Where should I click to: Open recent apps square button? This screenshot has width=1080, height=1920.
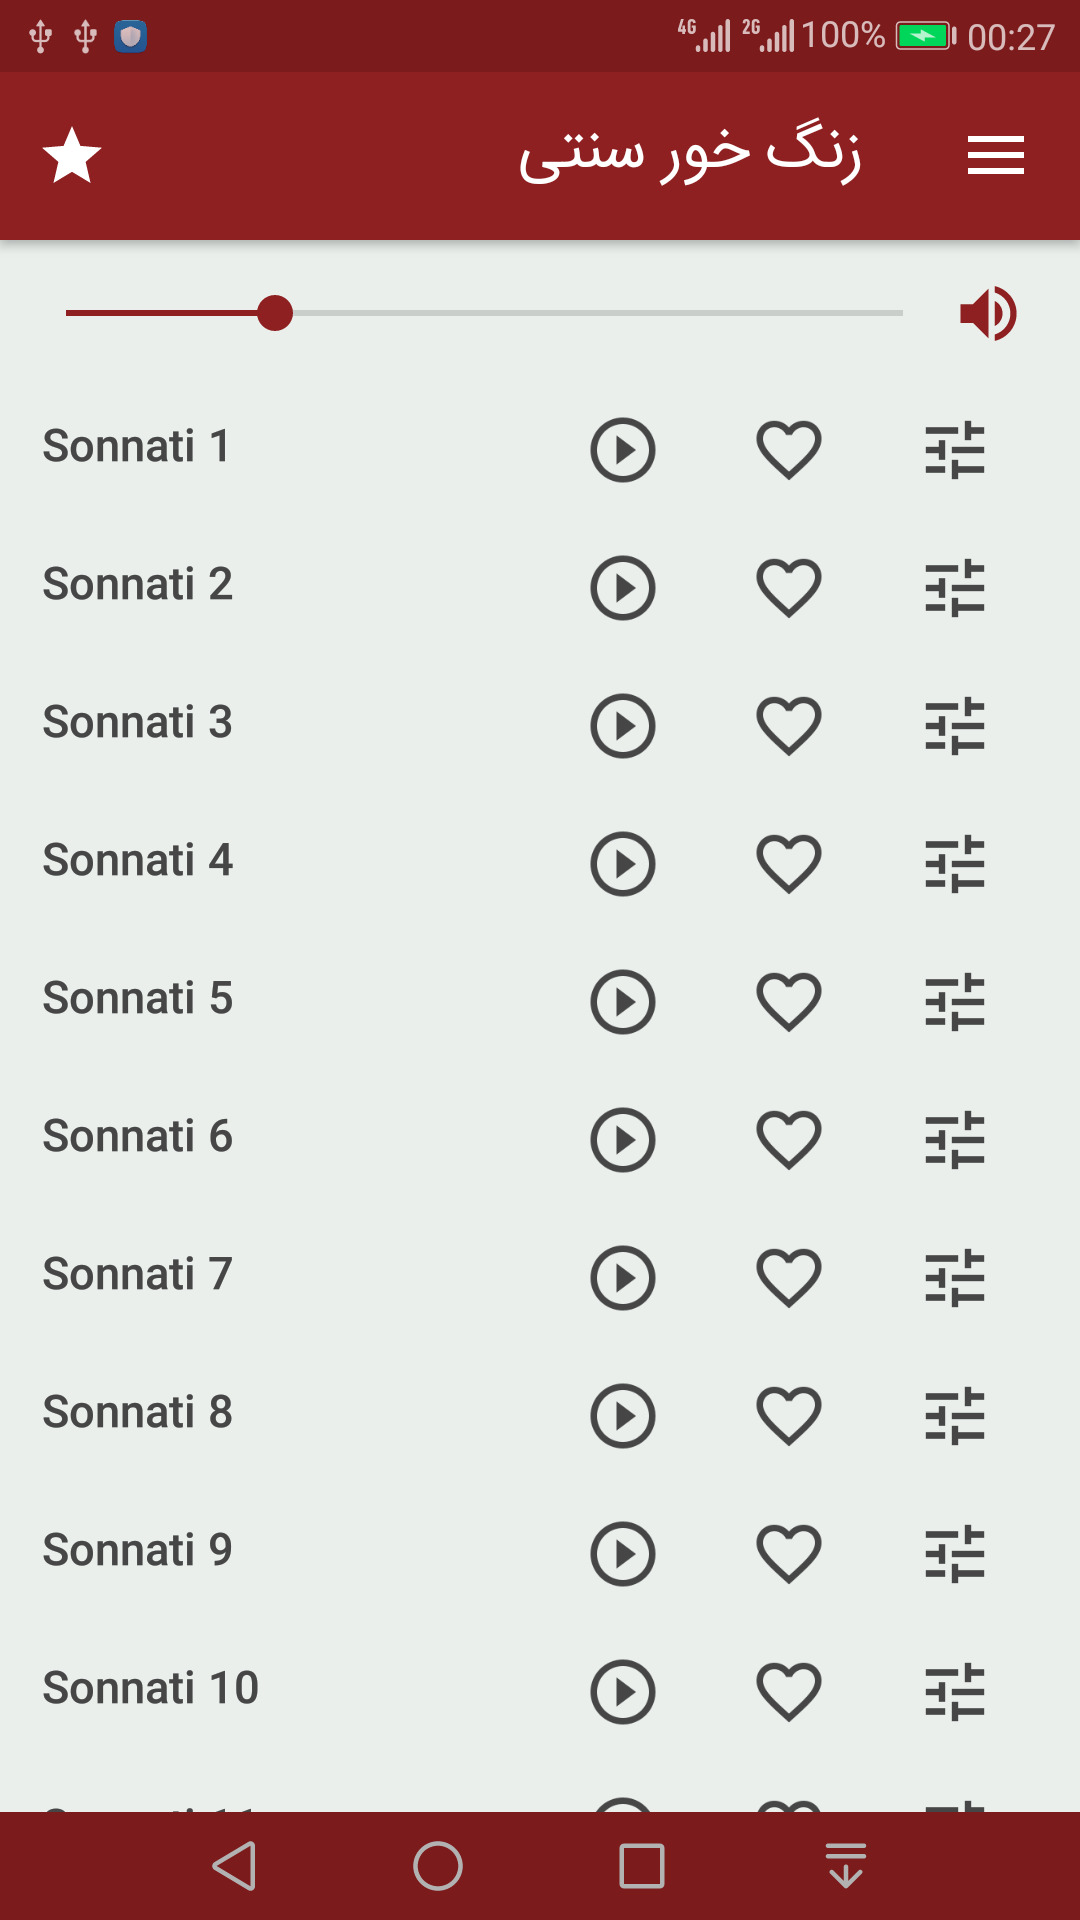pyautogui.click(x=642, y=1866)
